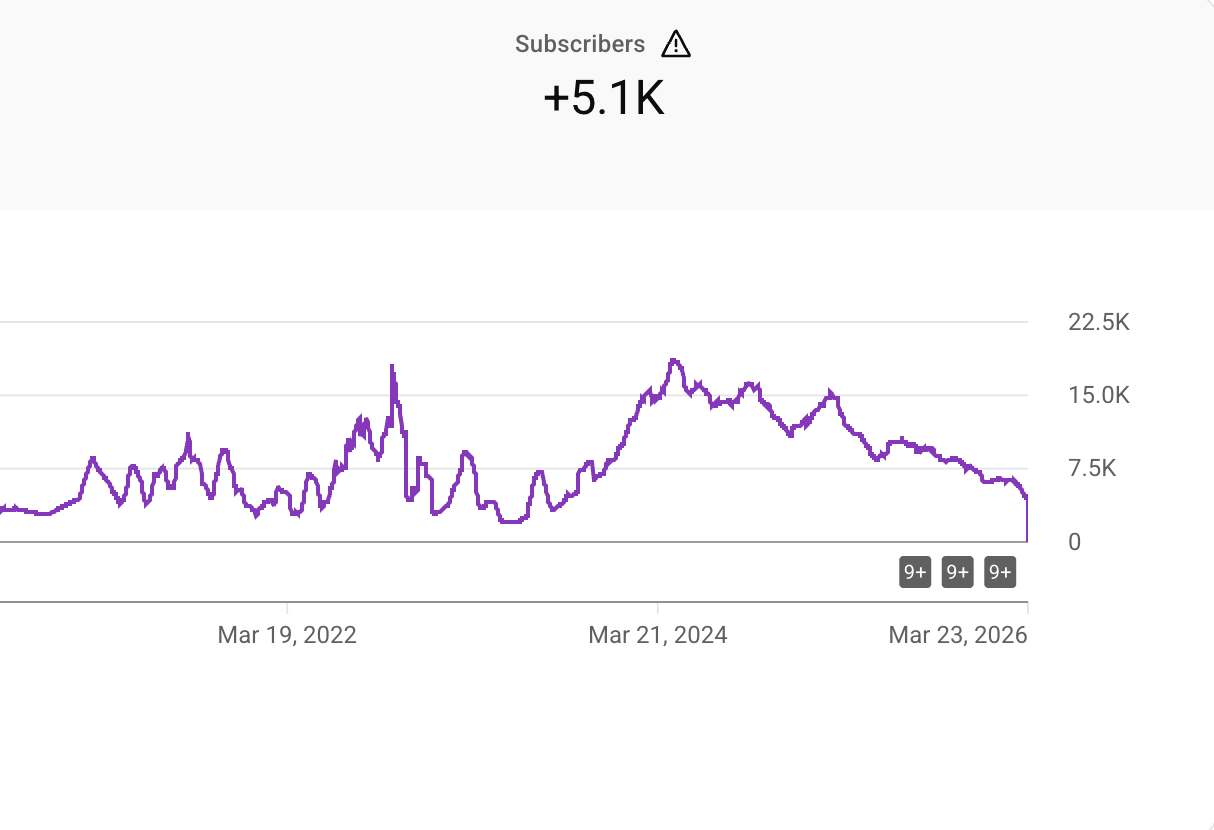The image size is (1214, 830).
Task: Click the 22.5K y-axis label
Action: coord(1098,322)
